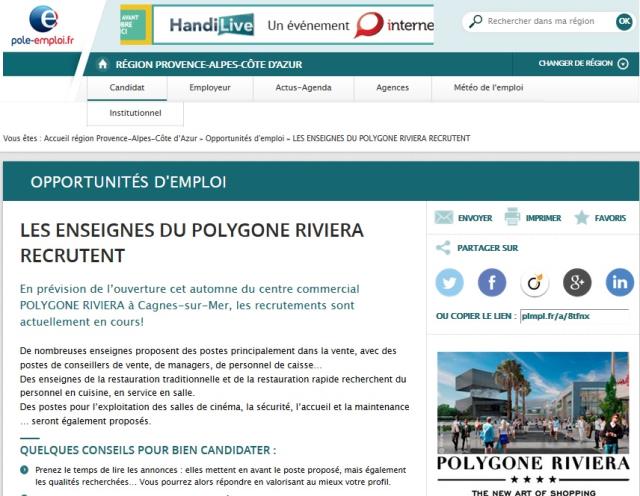Click the home icon in region bar
Image resolution: width=640 pixels, height=496 pixels.
pyautogui.click(x=103, y=64)
